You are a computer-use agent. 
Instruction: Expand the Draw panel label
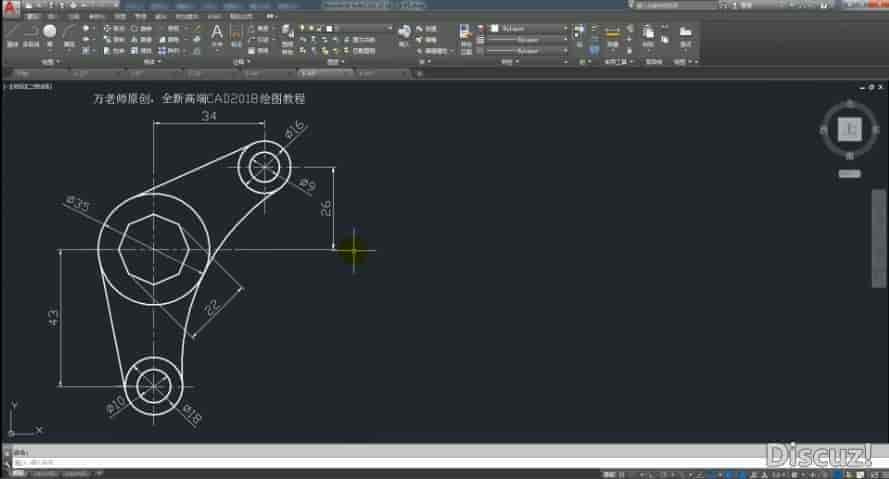tap(50, 61)
